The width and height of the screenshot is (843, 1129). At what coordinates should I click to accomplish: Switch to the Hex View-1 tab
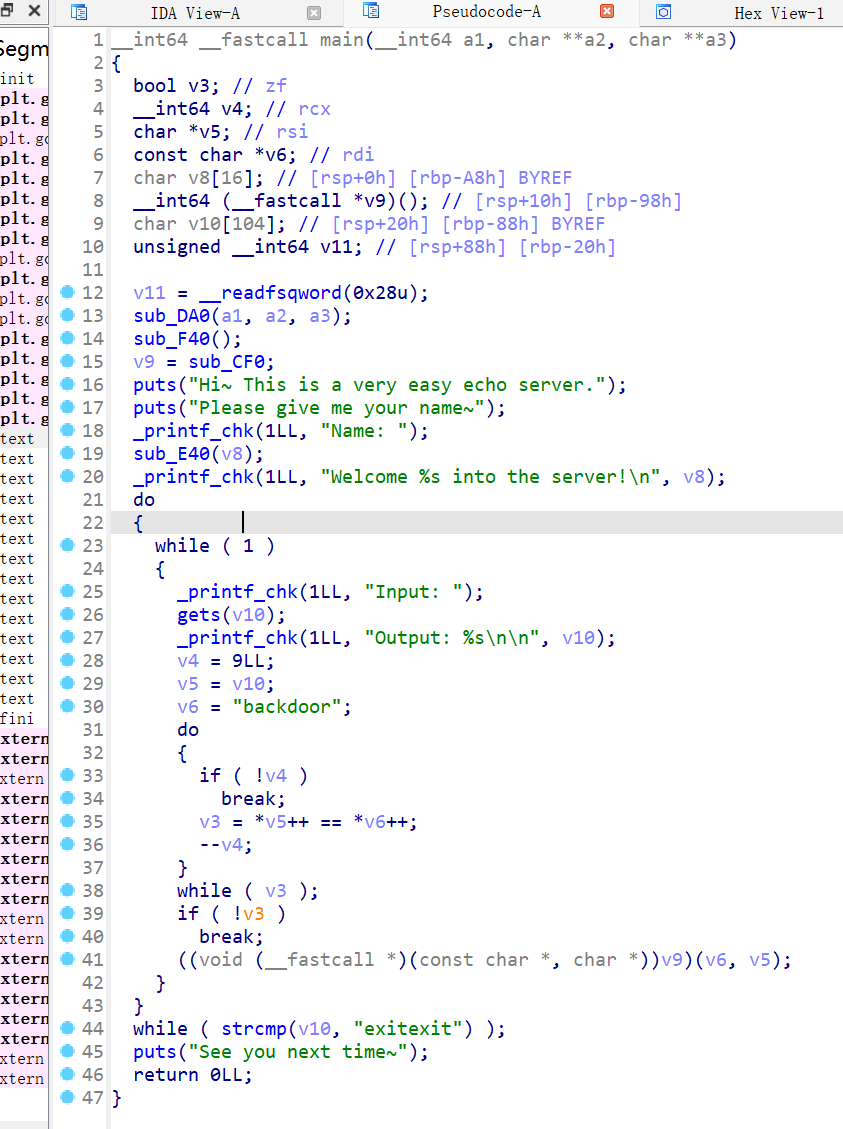click(778, 13)
